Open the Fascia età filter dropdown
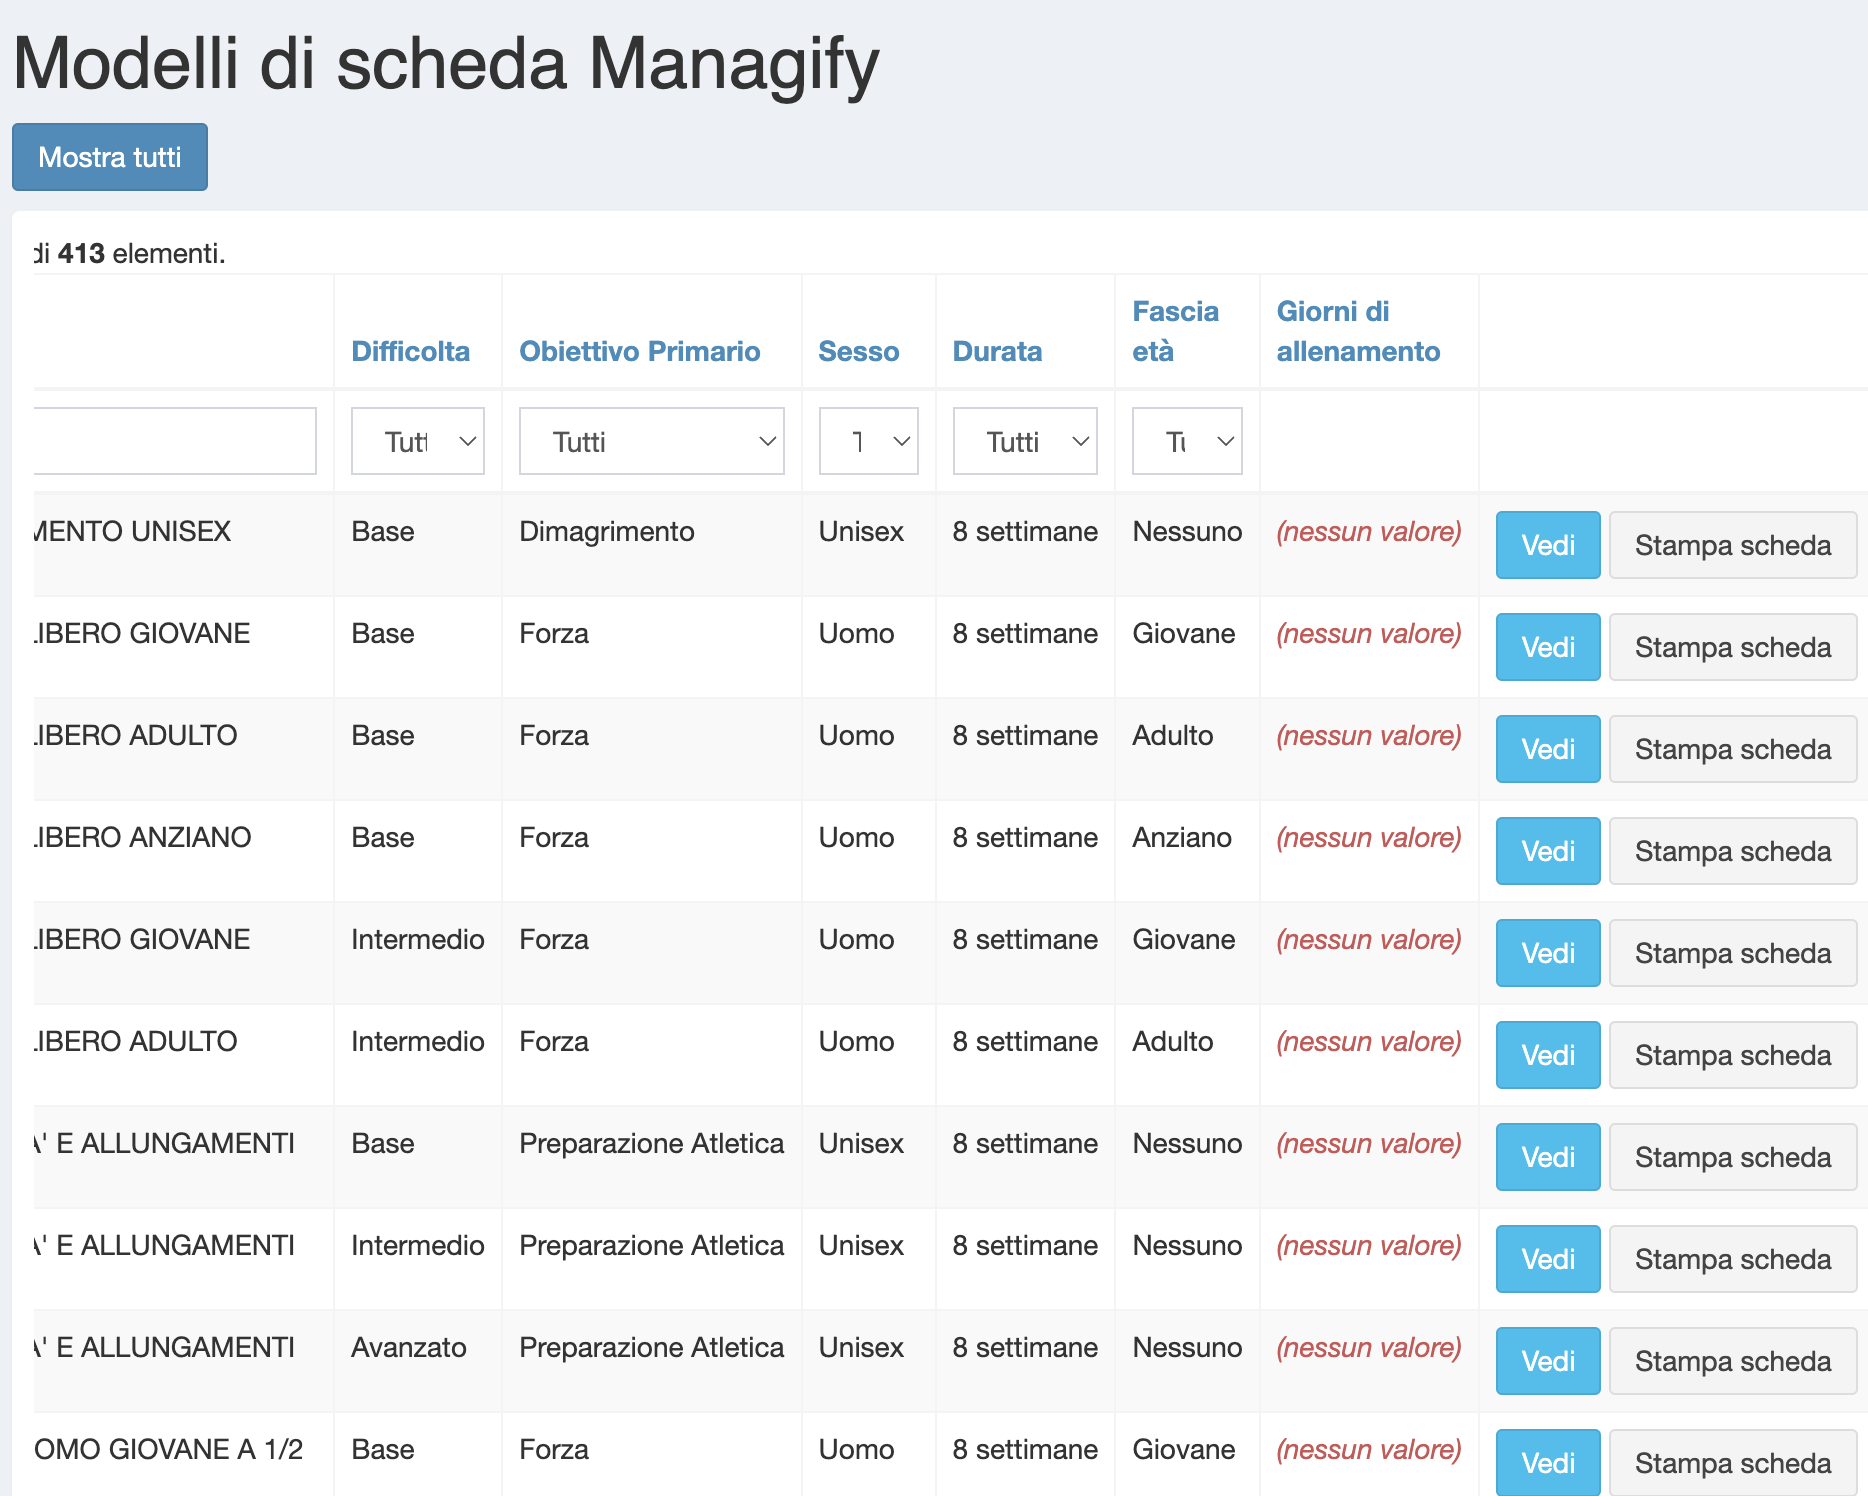The width and height of the screenshot is (1868, 1496). click(x=1186, y=441)
